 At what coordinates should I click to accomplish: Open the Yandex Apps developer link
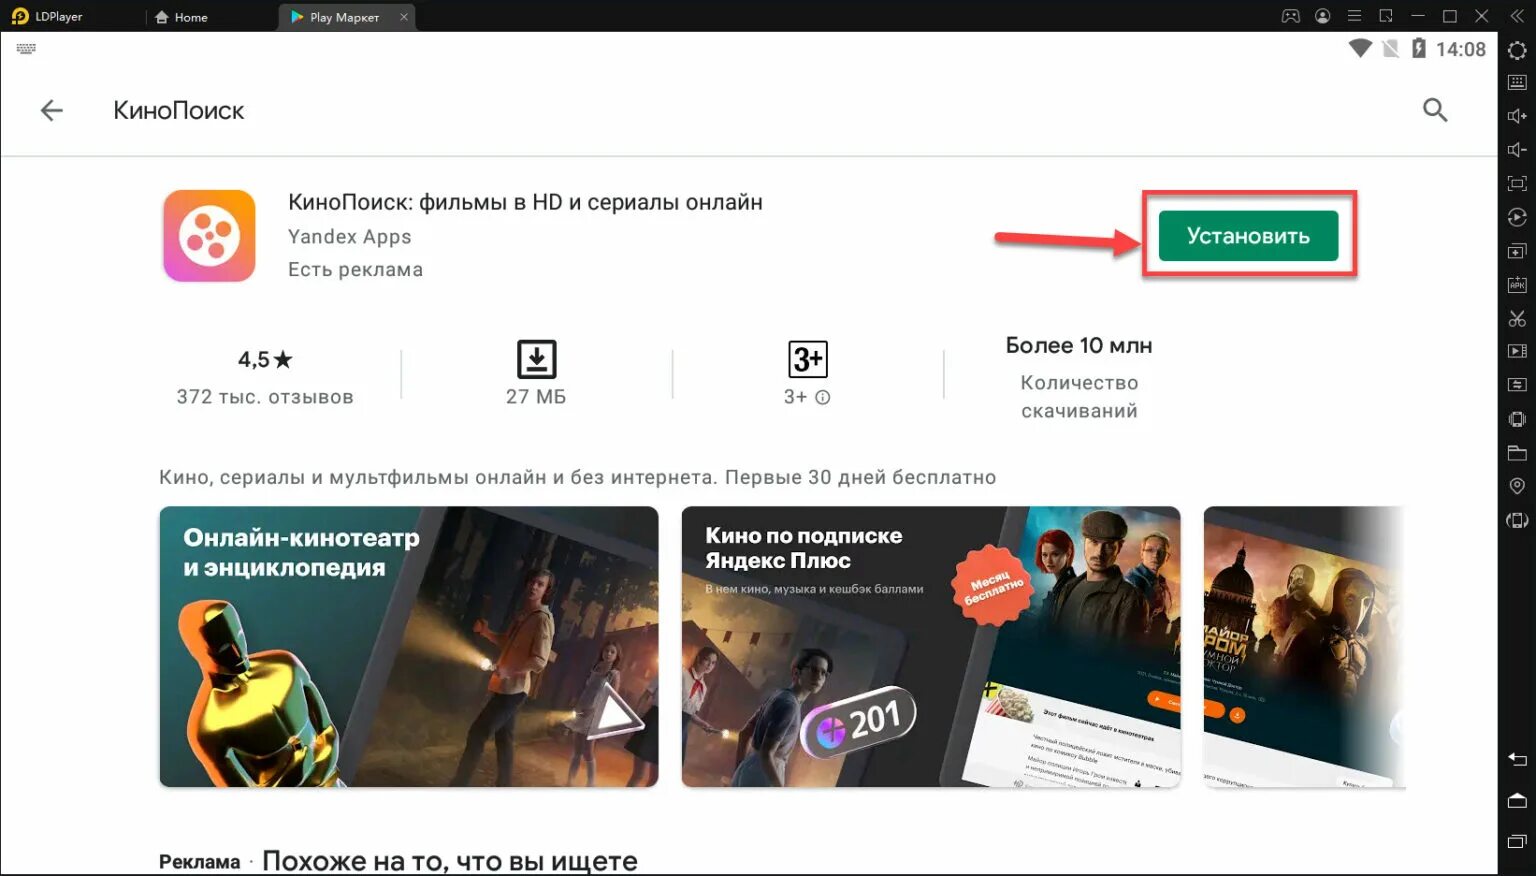click(x=350, y=237)
